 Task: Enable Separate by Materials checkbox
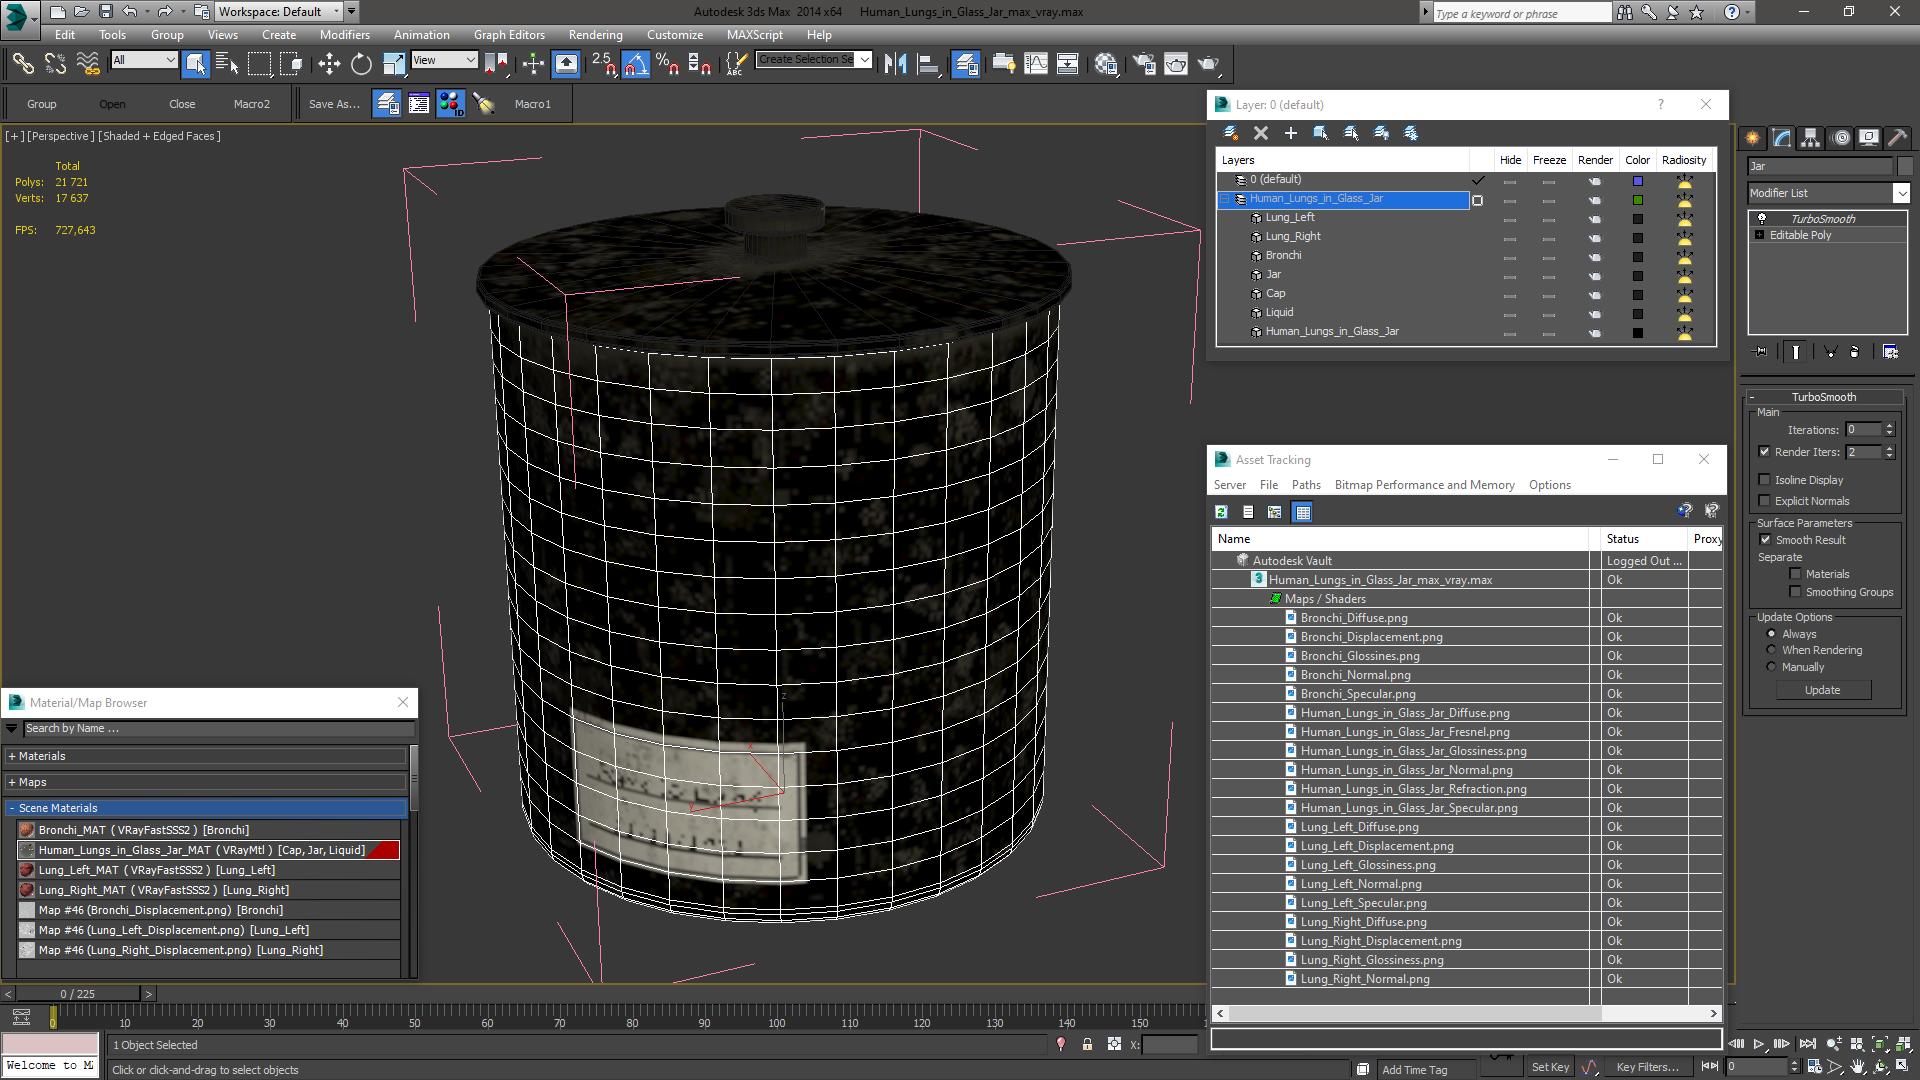point(1795,574)
